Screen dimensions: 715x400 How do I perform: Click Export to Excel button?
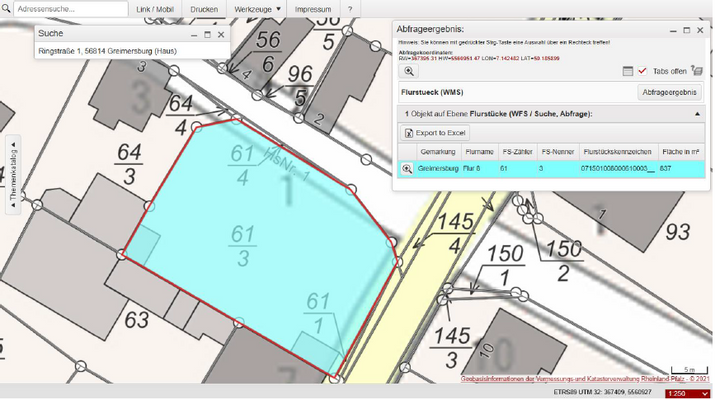(x=435, y=133)
